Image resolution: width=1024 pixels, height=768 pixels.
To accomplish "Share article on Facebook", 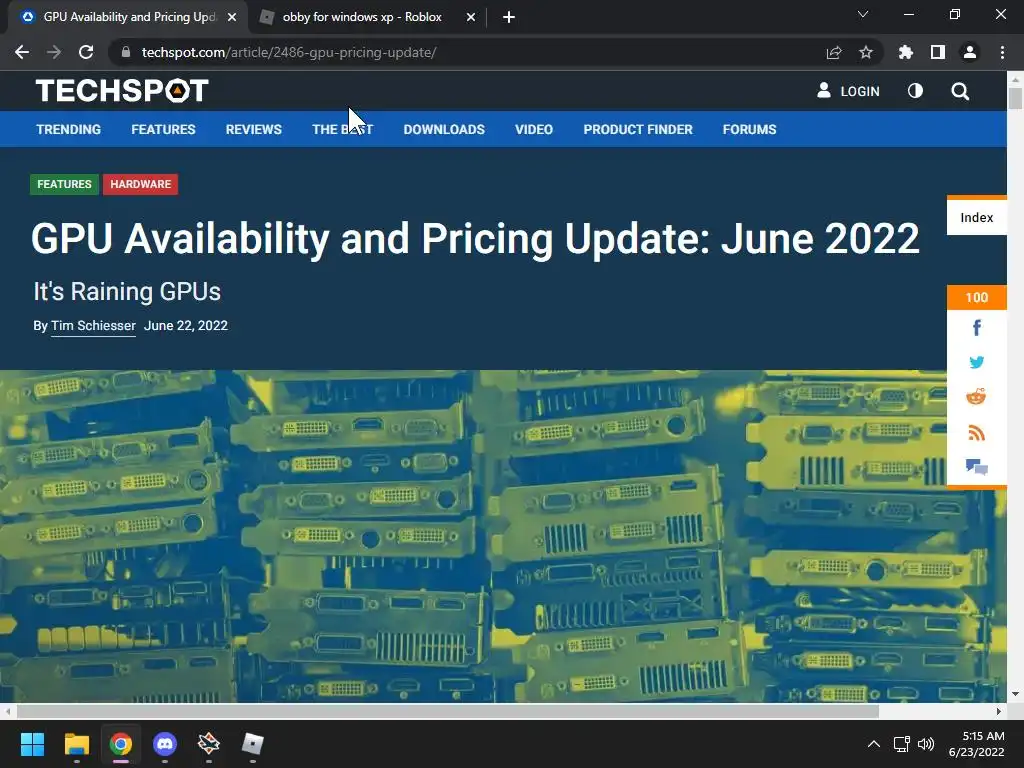I will pos(977,327).
